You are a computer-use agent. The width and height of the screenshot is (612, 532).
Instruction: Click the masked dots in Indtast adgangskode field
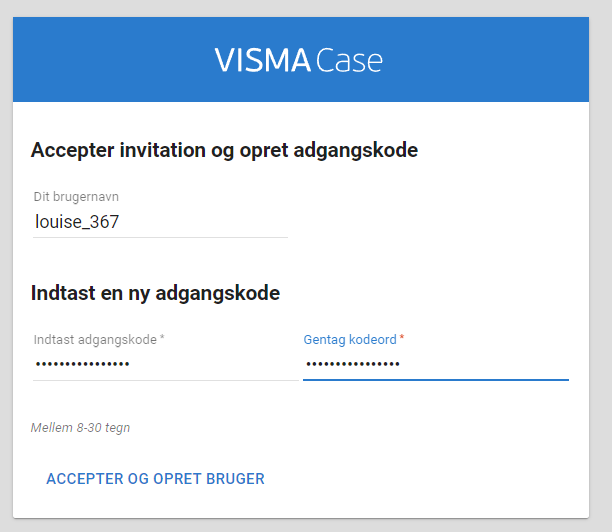tap(82, 365)
